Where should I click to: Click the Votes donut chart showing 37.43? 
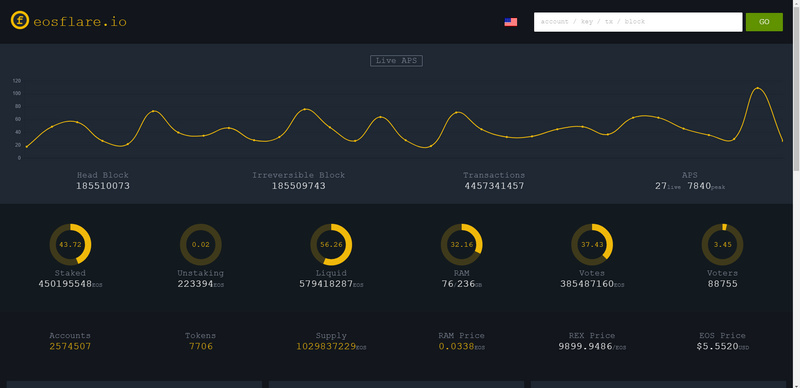(592, 245)
